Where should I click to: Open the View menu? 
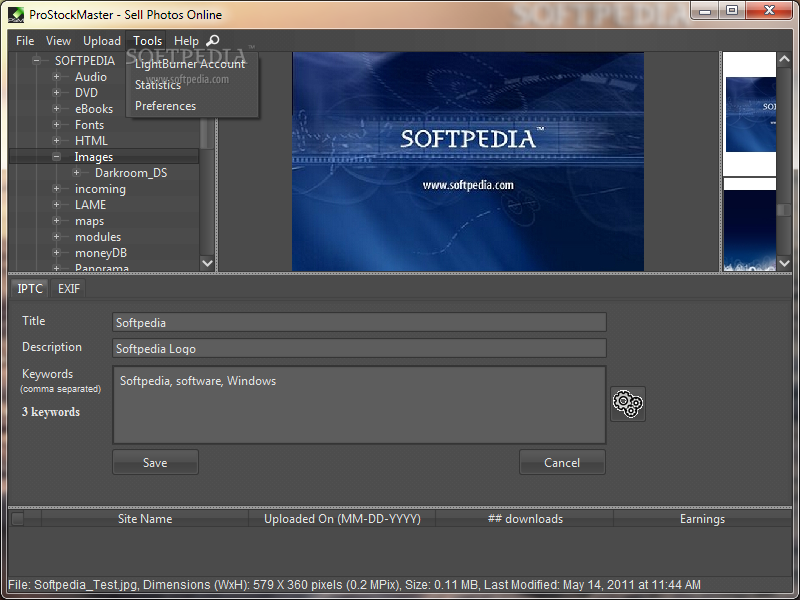[58, 41]
